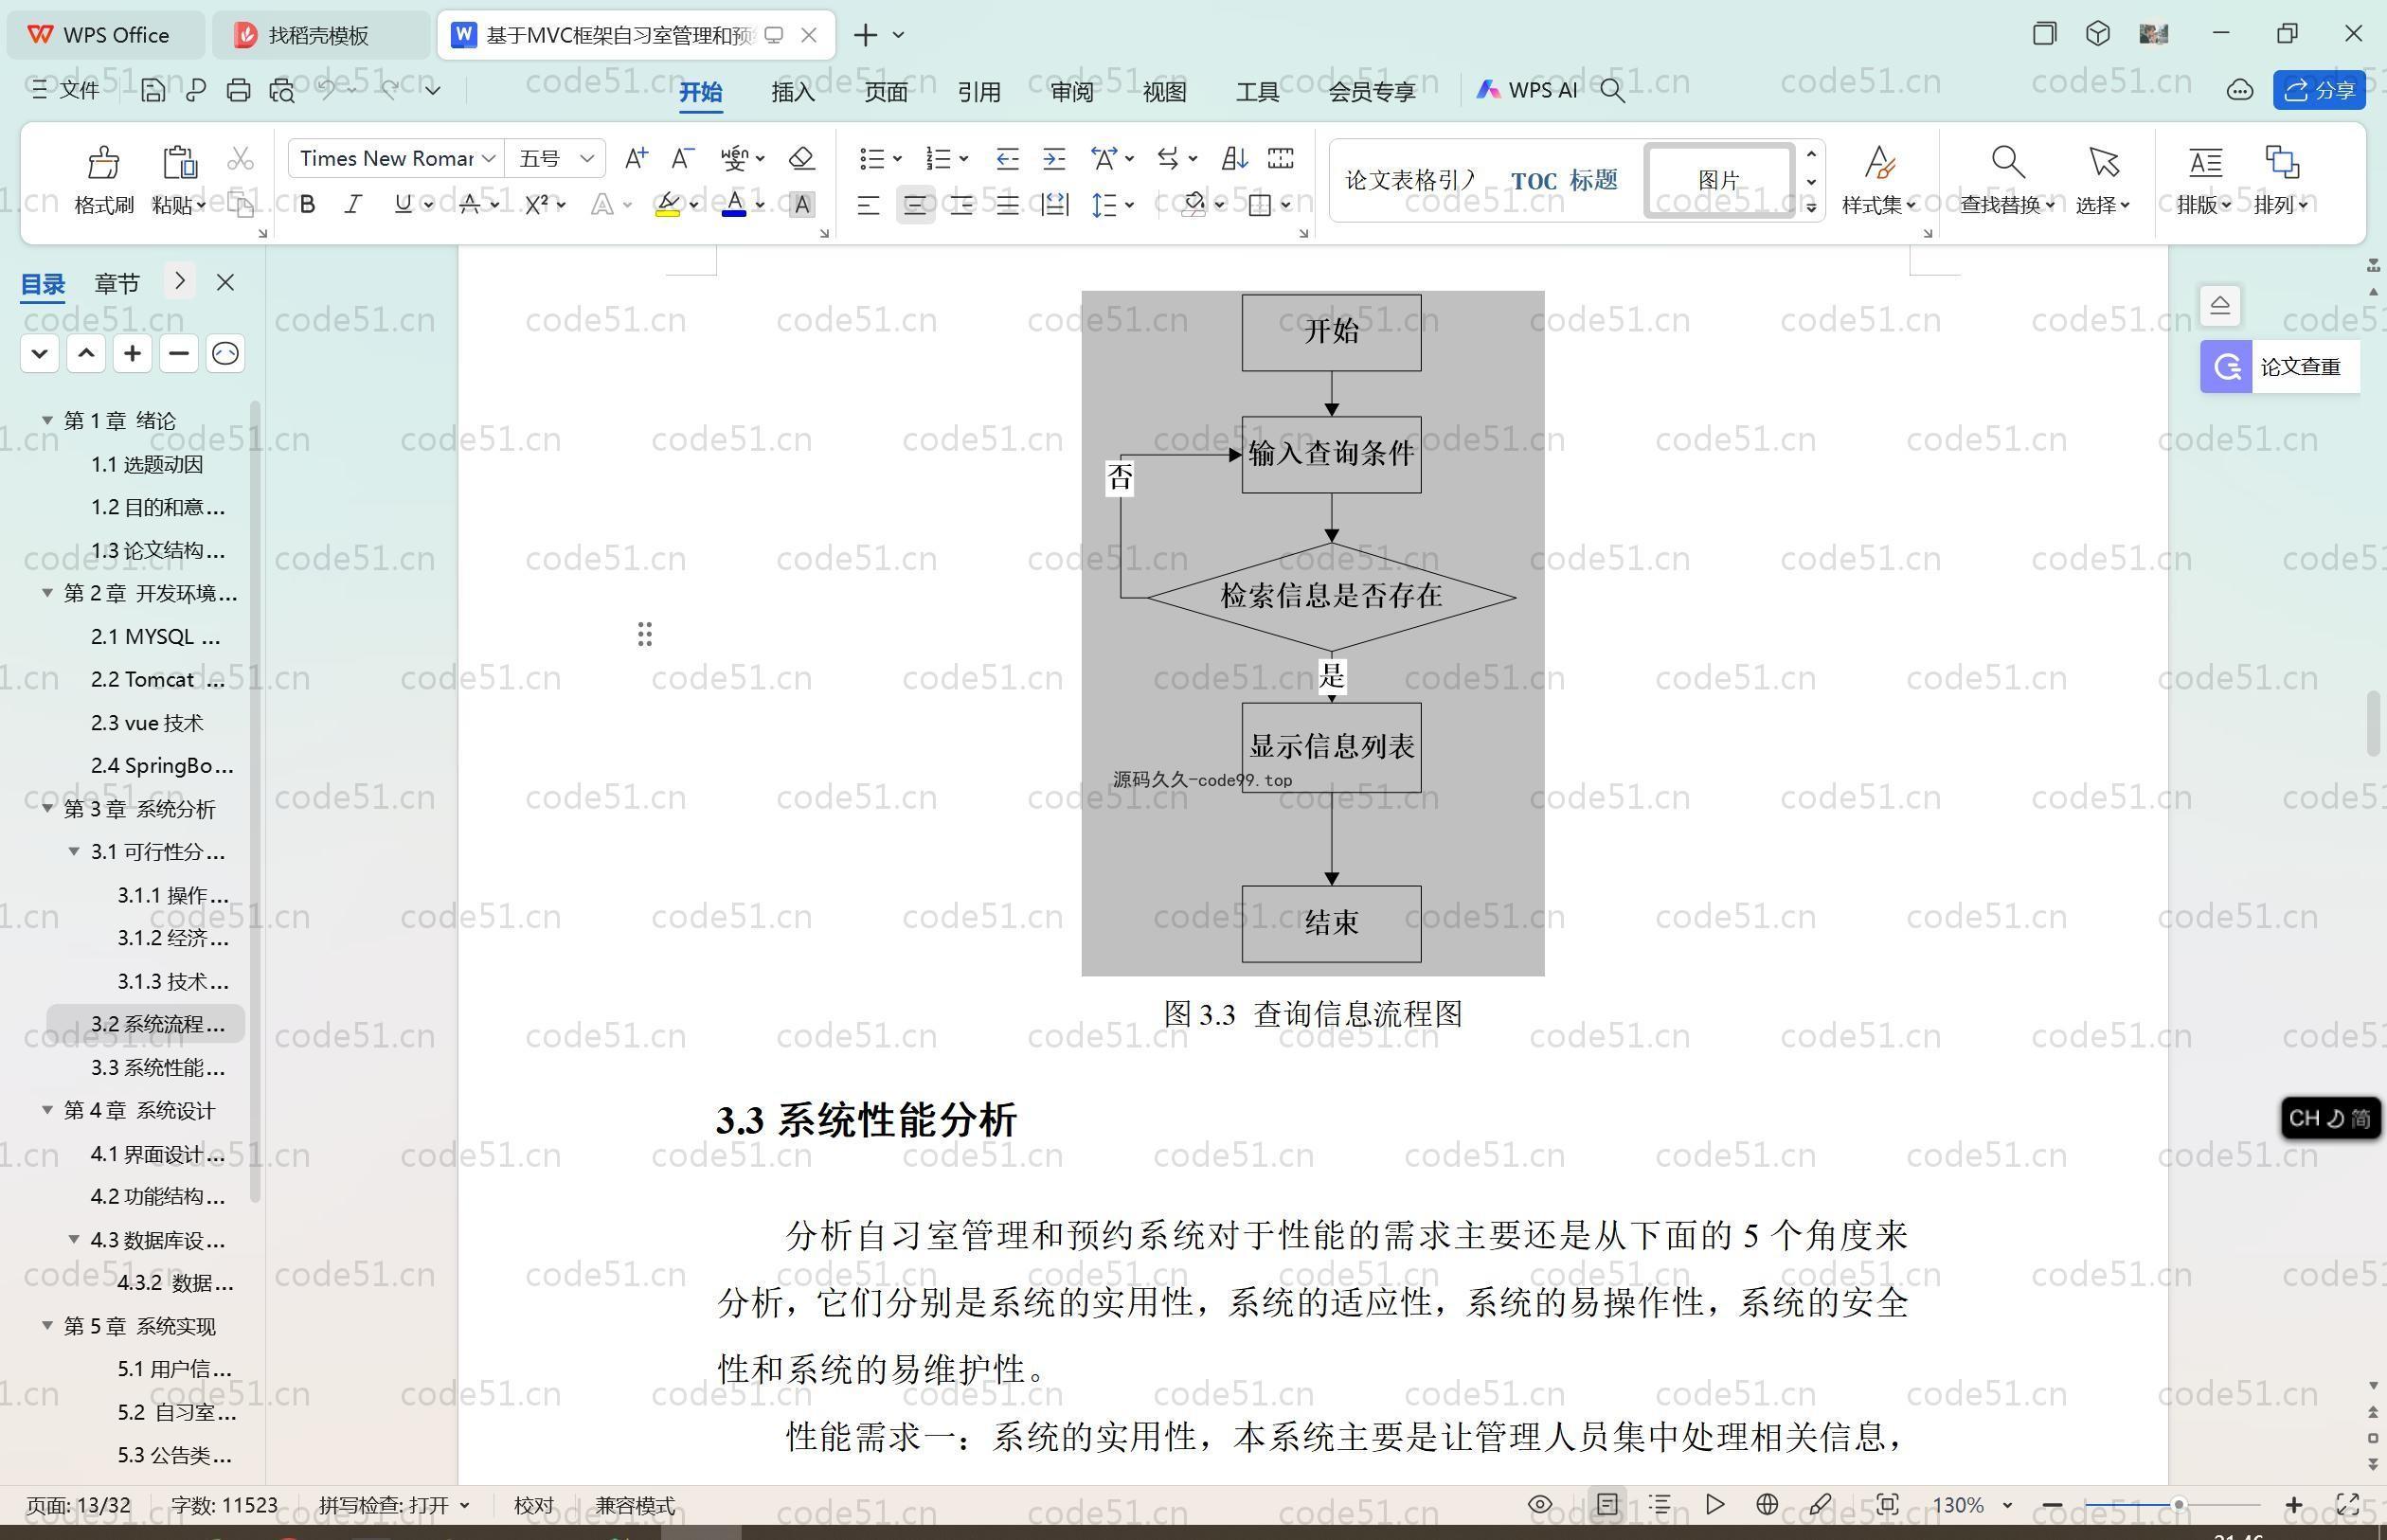Click the Distributed alignment icon
Viewport: 2387px width, 1540px height.
pos(1054,205)
